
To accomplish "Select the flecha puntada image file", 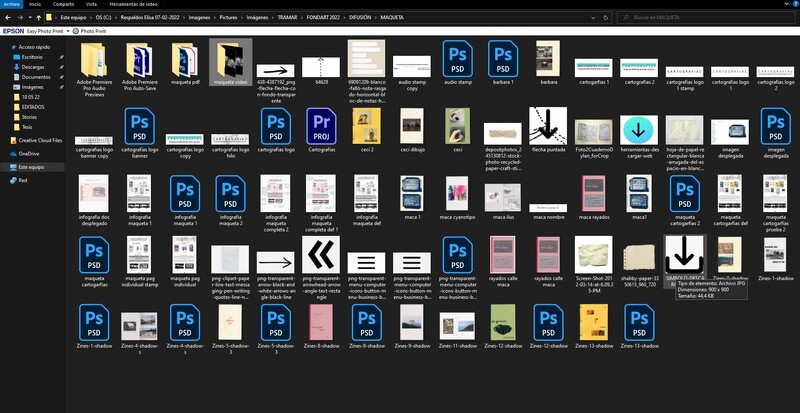I will click(x=548, y=130).
